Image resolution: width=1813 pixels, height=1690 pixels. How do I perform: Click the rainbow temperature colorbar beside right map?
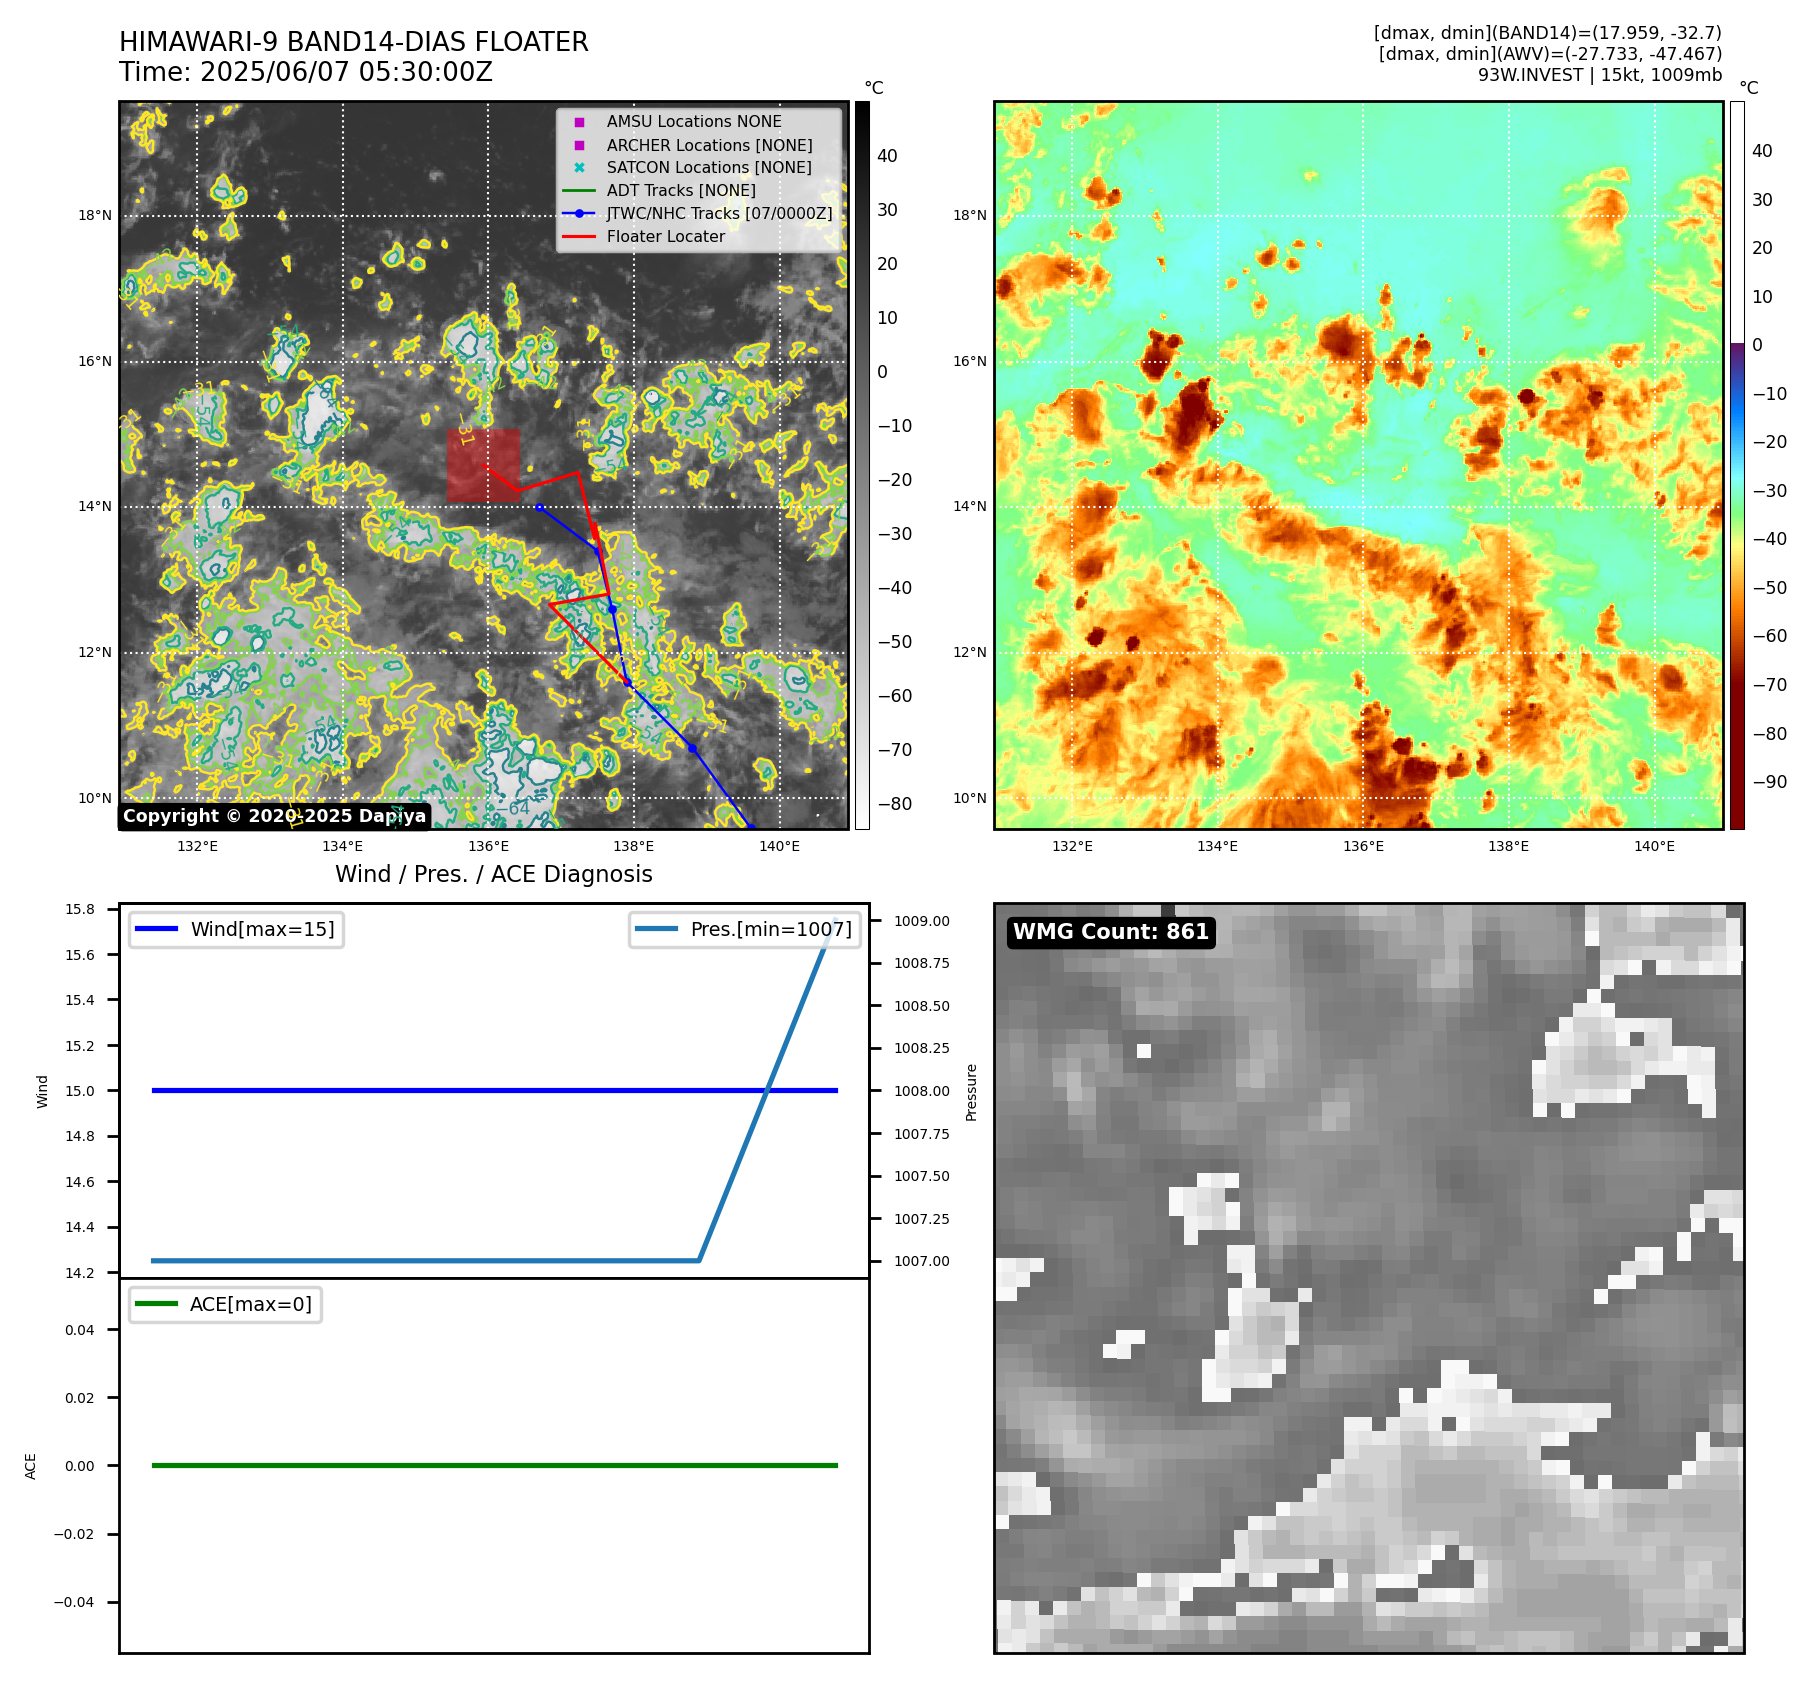(x=1737, y=465)
